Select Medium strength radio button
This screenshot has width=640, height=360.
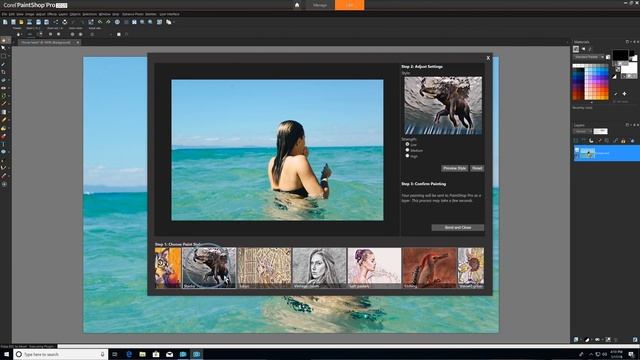pyautogui.click(x=407, y=150)
